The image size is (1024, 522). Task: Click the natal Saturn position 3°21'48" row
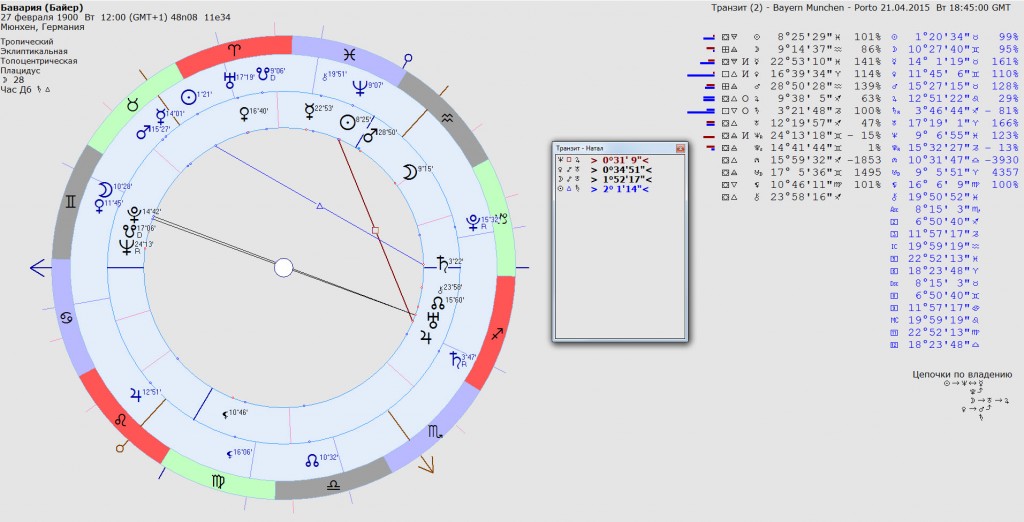coord(792,110)
